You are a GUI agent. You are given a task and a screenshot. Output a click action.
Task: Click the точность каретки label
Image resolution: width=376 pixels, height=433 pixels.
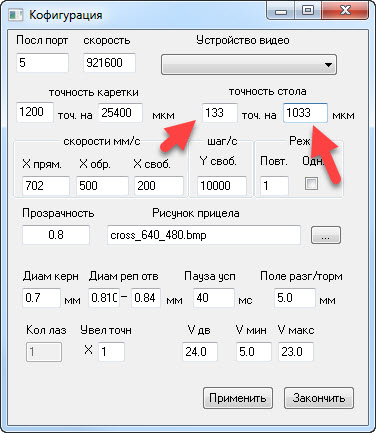click(x=94, y=92)
